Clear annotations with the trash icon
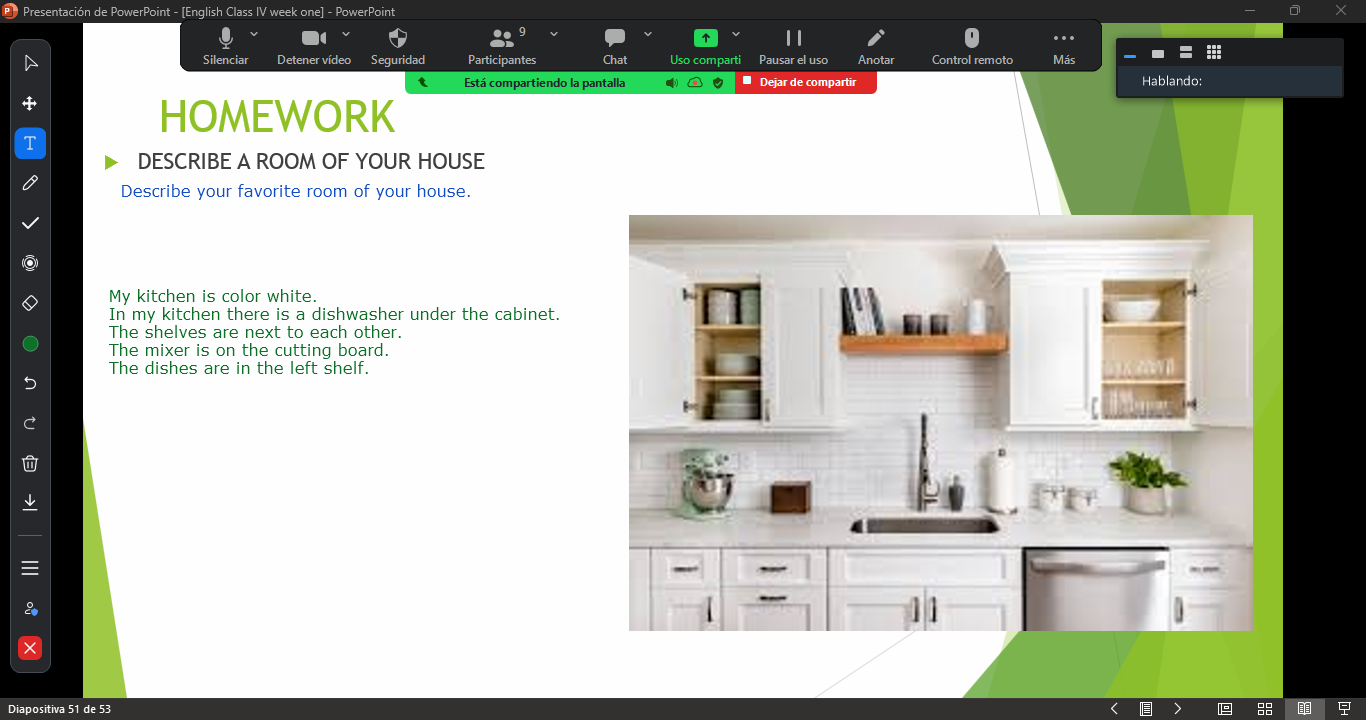Viewport: 1366px width, 720px height. pos(30,463)
